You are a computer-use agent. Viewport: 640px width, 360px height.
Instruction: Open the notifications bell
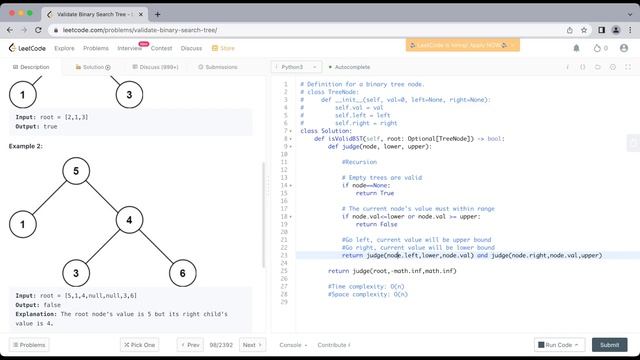coord(576,48)
